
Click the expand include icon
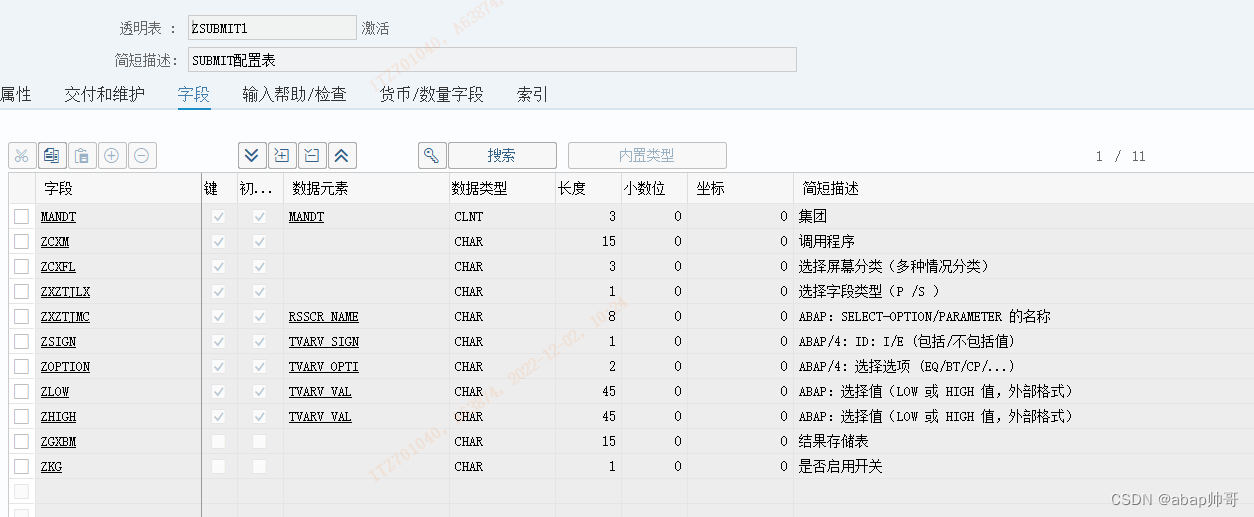[x=282, y=155]
